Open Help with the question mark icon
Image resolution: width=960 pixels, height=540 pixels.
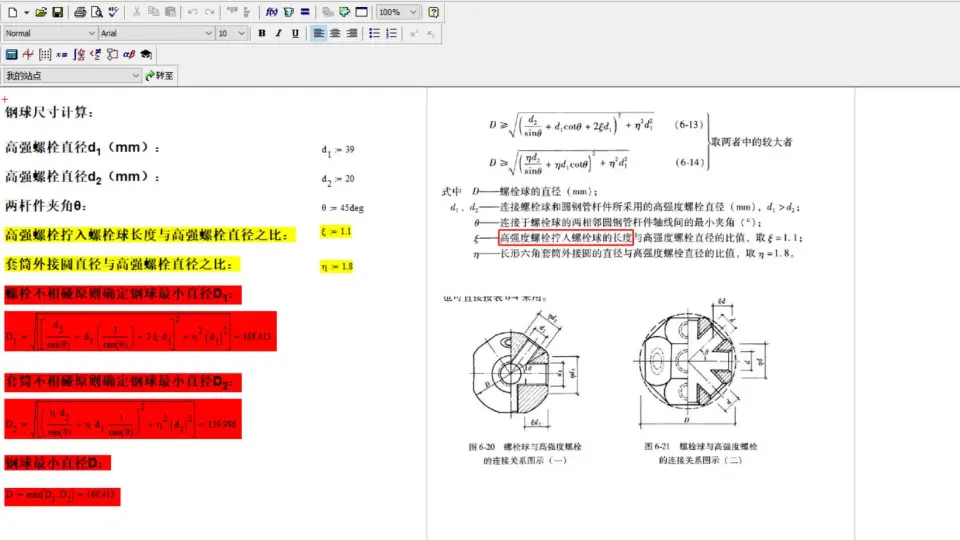[433, 12]
